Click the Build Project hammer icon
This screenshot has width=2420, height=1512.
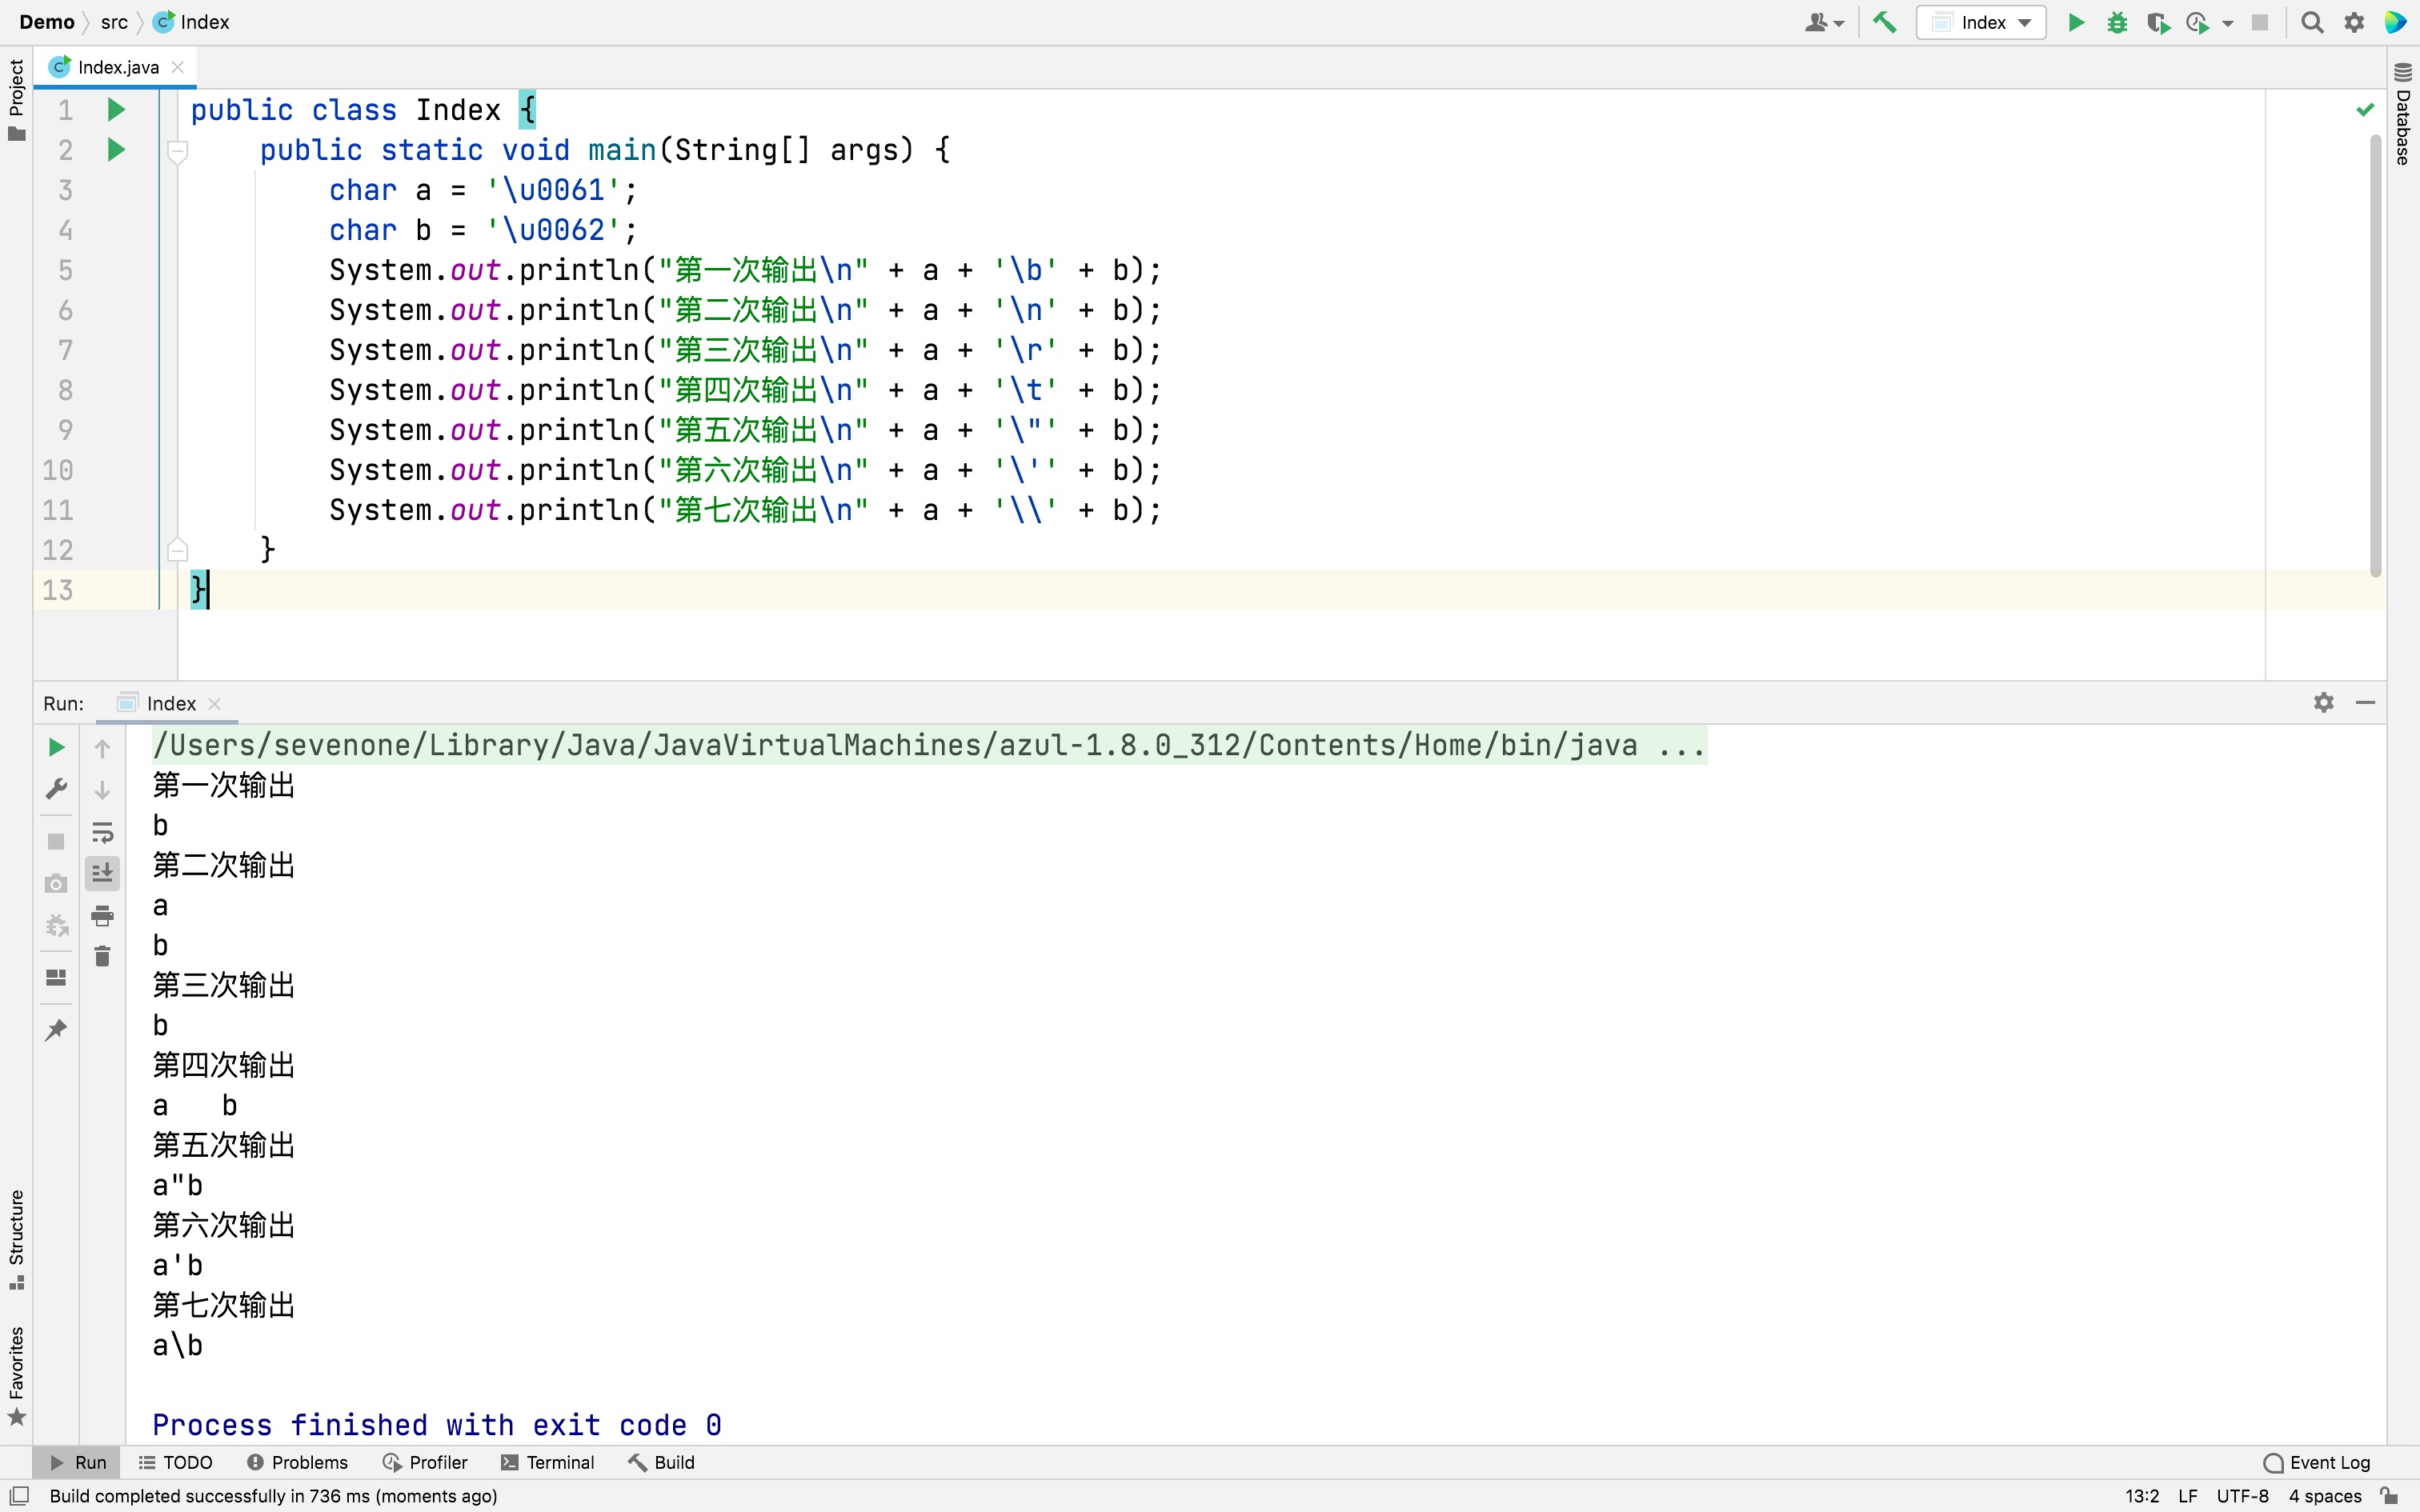[1884, 22]
